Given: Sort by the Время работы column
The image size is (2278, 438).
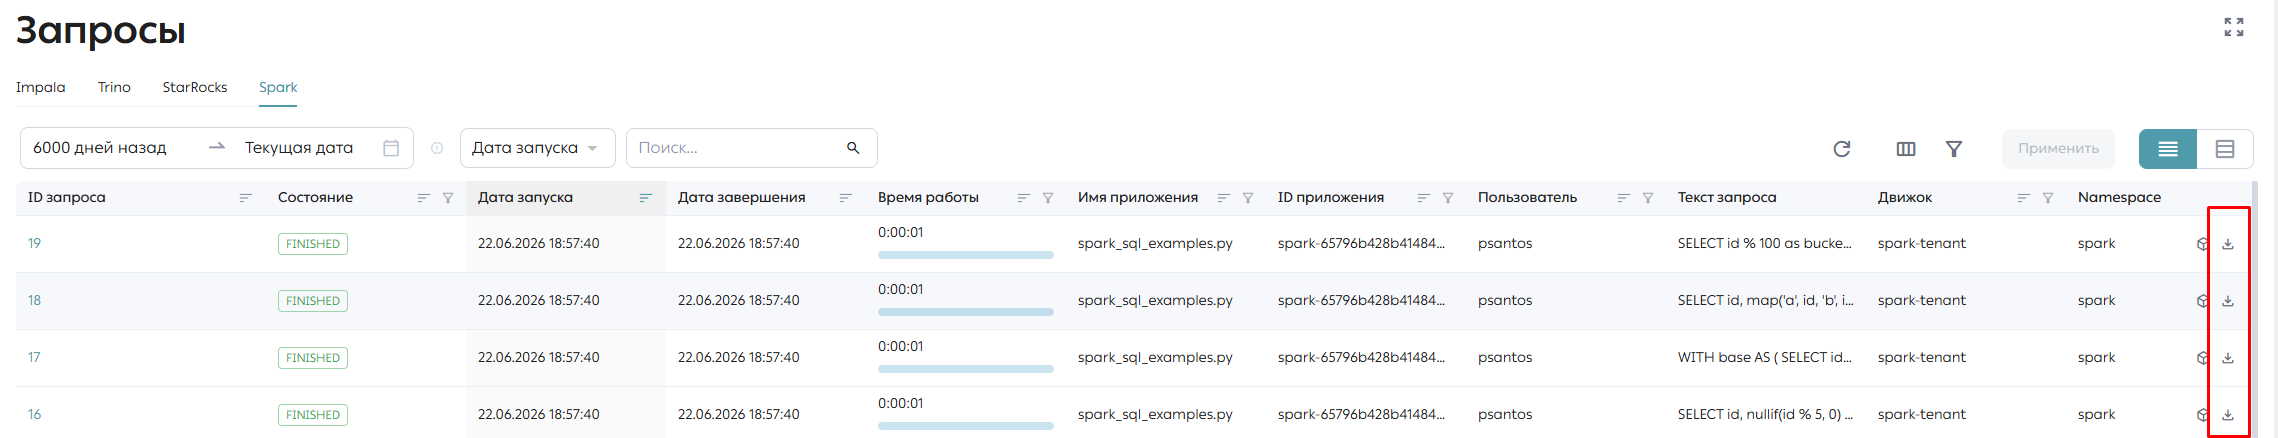Looking at the screenshot, I should 1023,198.
